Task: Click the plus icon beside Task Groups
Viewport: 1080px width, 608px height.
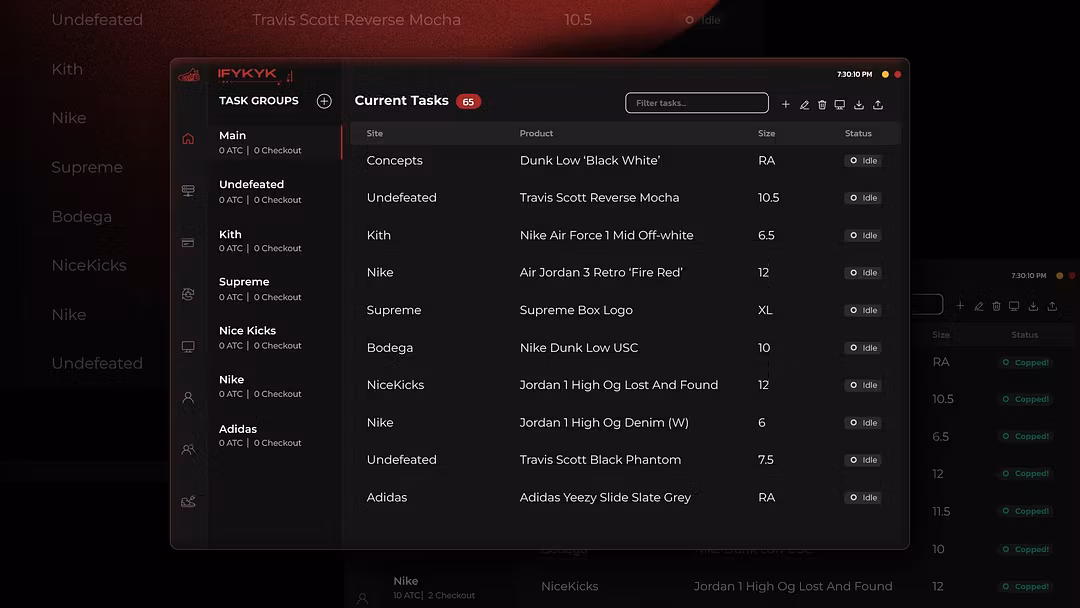Action: click(x=324, y=101)
